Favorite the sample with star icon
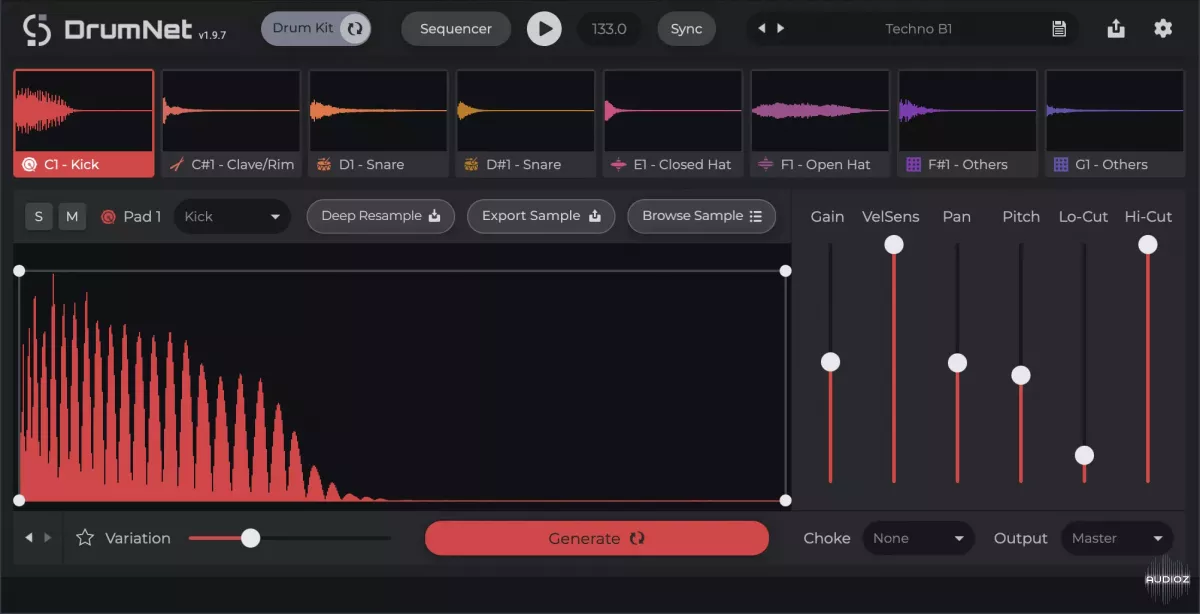This screenshot has height=614, width=1200. click(x=85, y=538)
